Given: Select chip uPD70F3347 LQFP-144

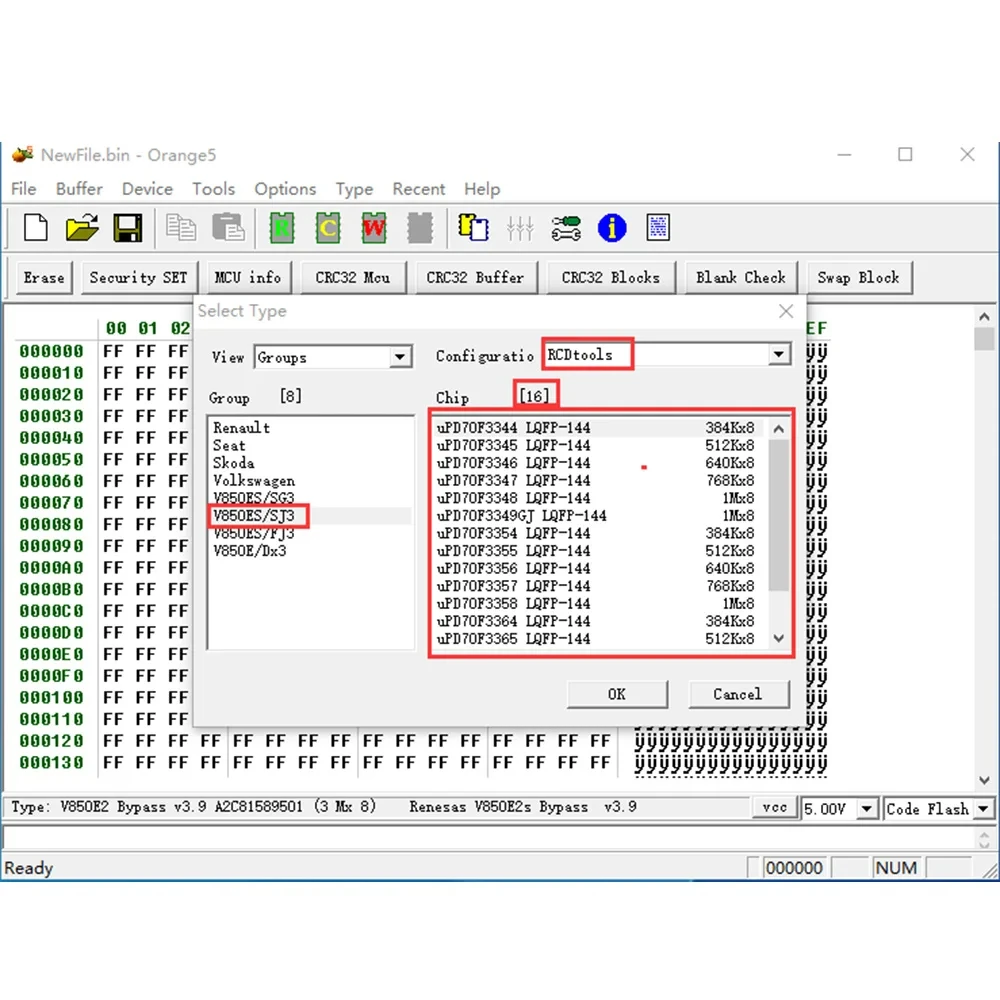Looking at the screenshot, I should [x=596, y=480].
